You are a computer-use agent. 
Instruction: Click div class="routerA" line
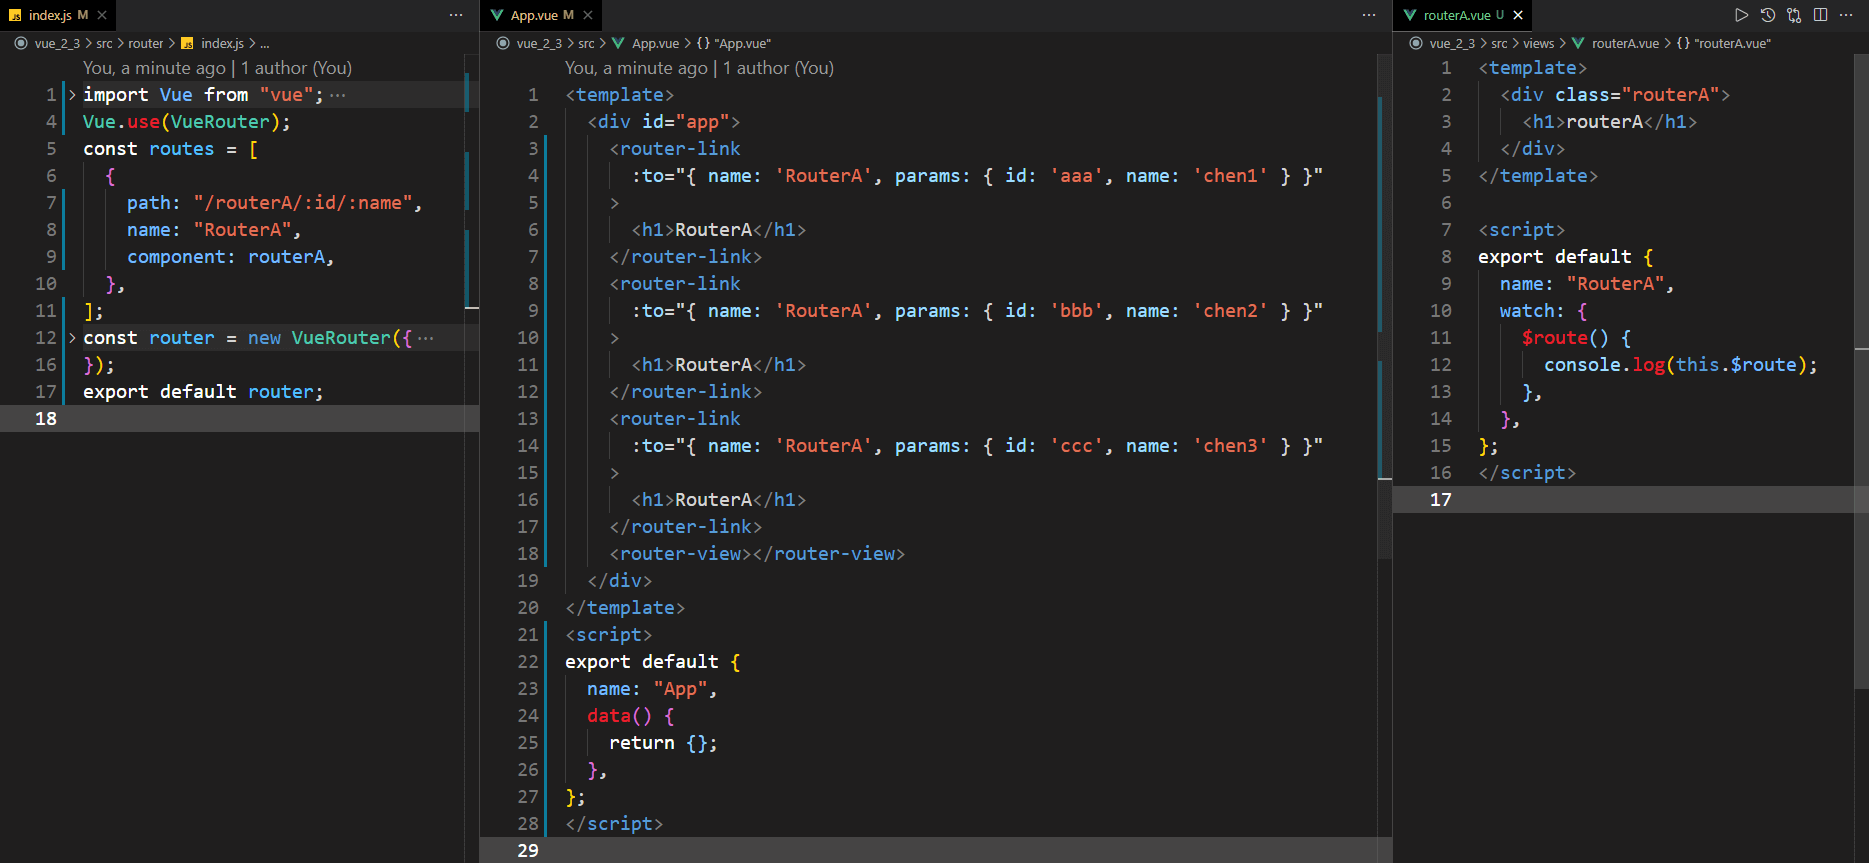[1615, 95]
